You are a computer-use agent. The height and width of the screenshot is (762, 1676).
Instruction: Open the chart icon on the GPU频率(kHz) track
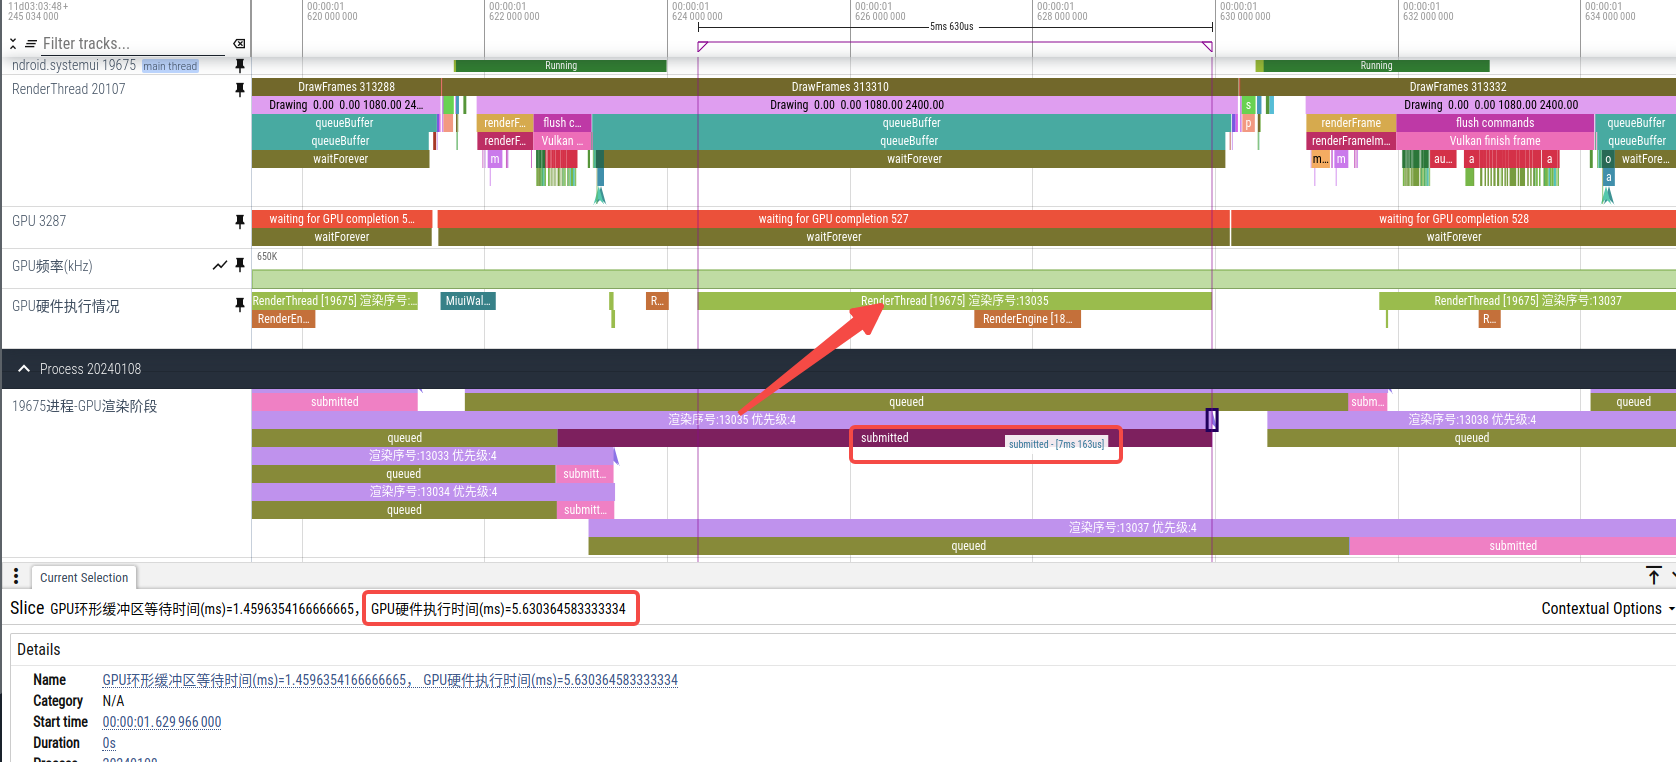pos(220,265)
